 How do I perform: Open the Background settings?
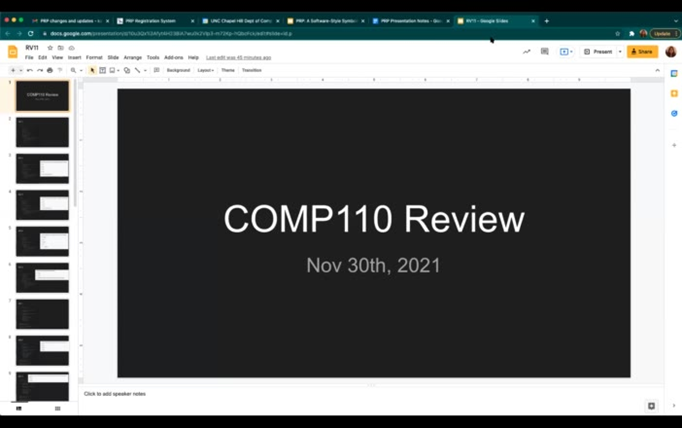178,70
